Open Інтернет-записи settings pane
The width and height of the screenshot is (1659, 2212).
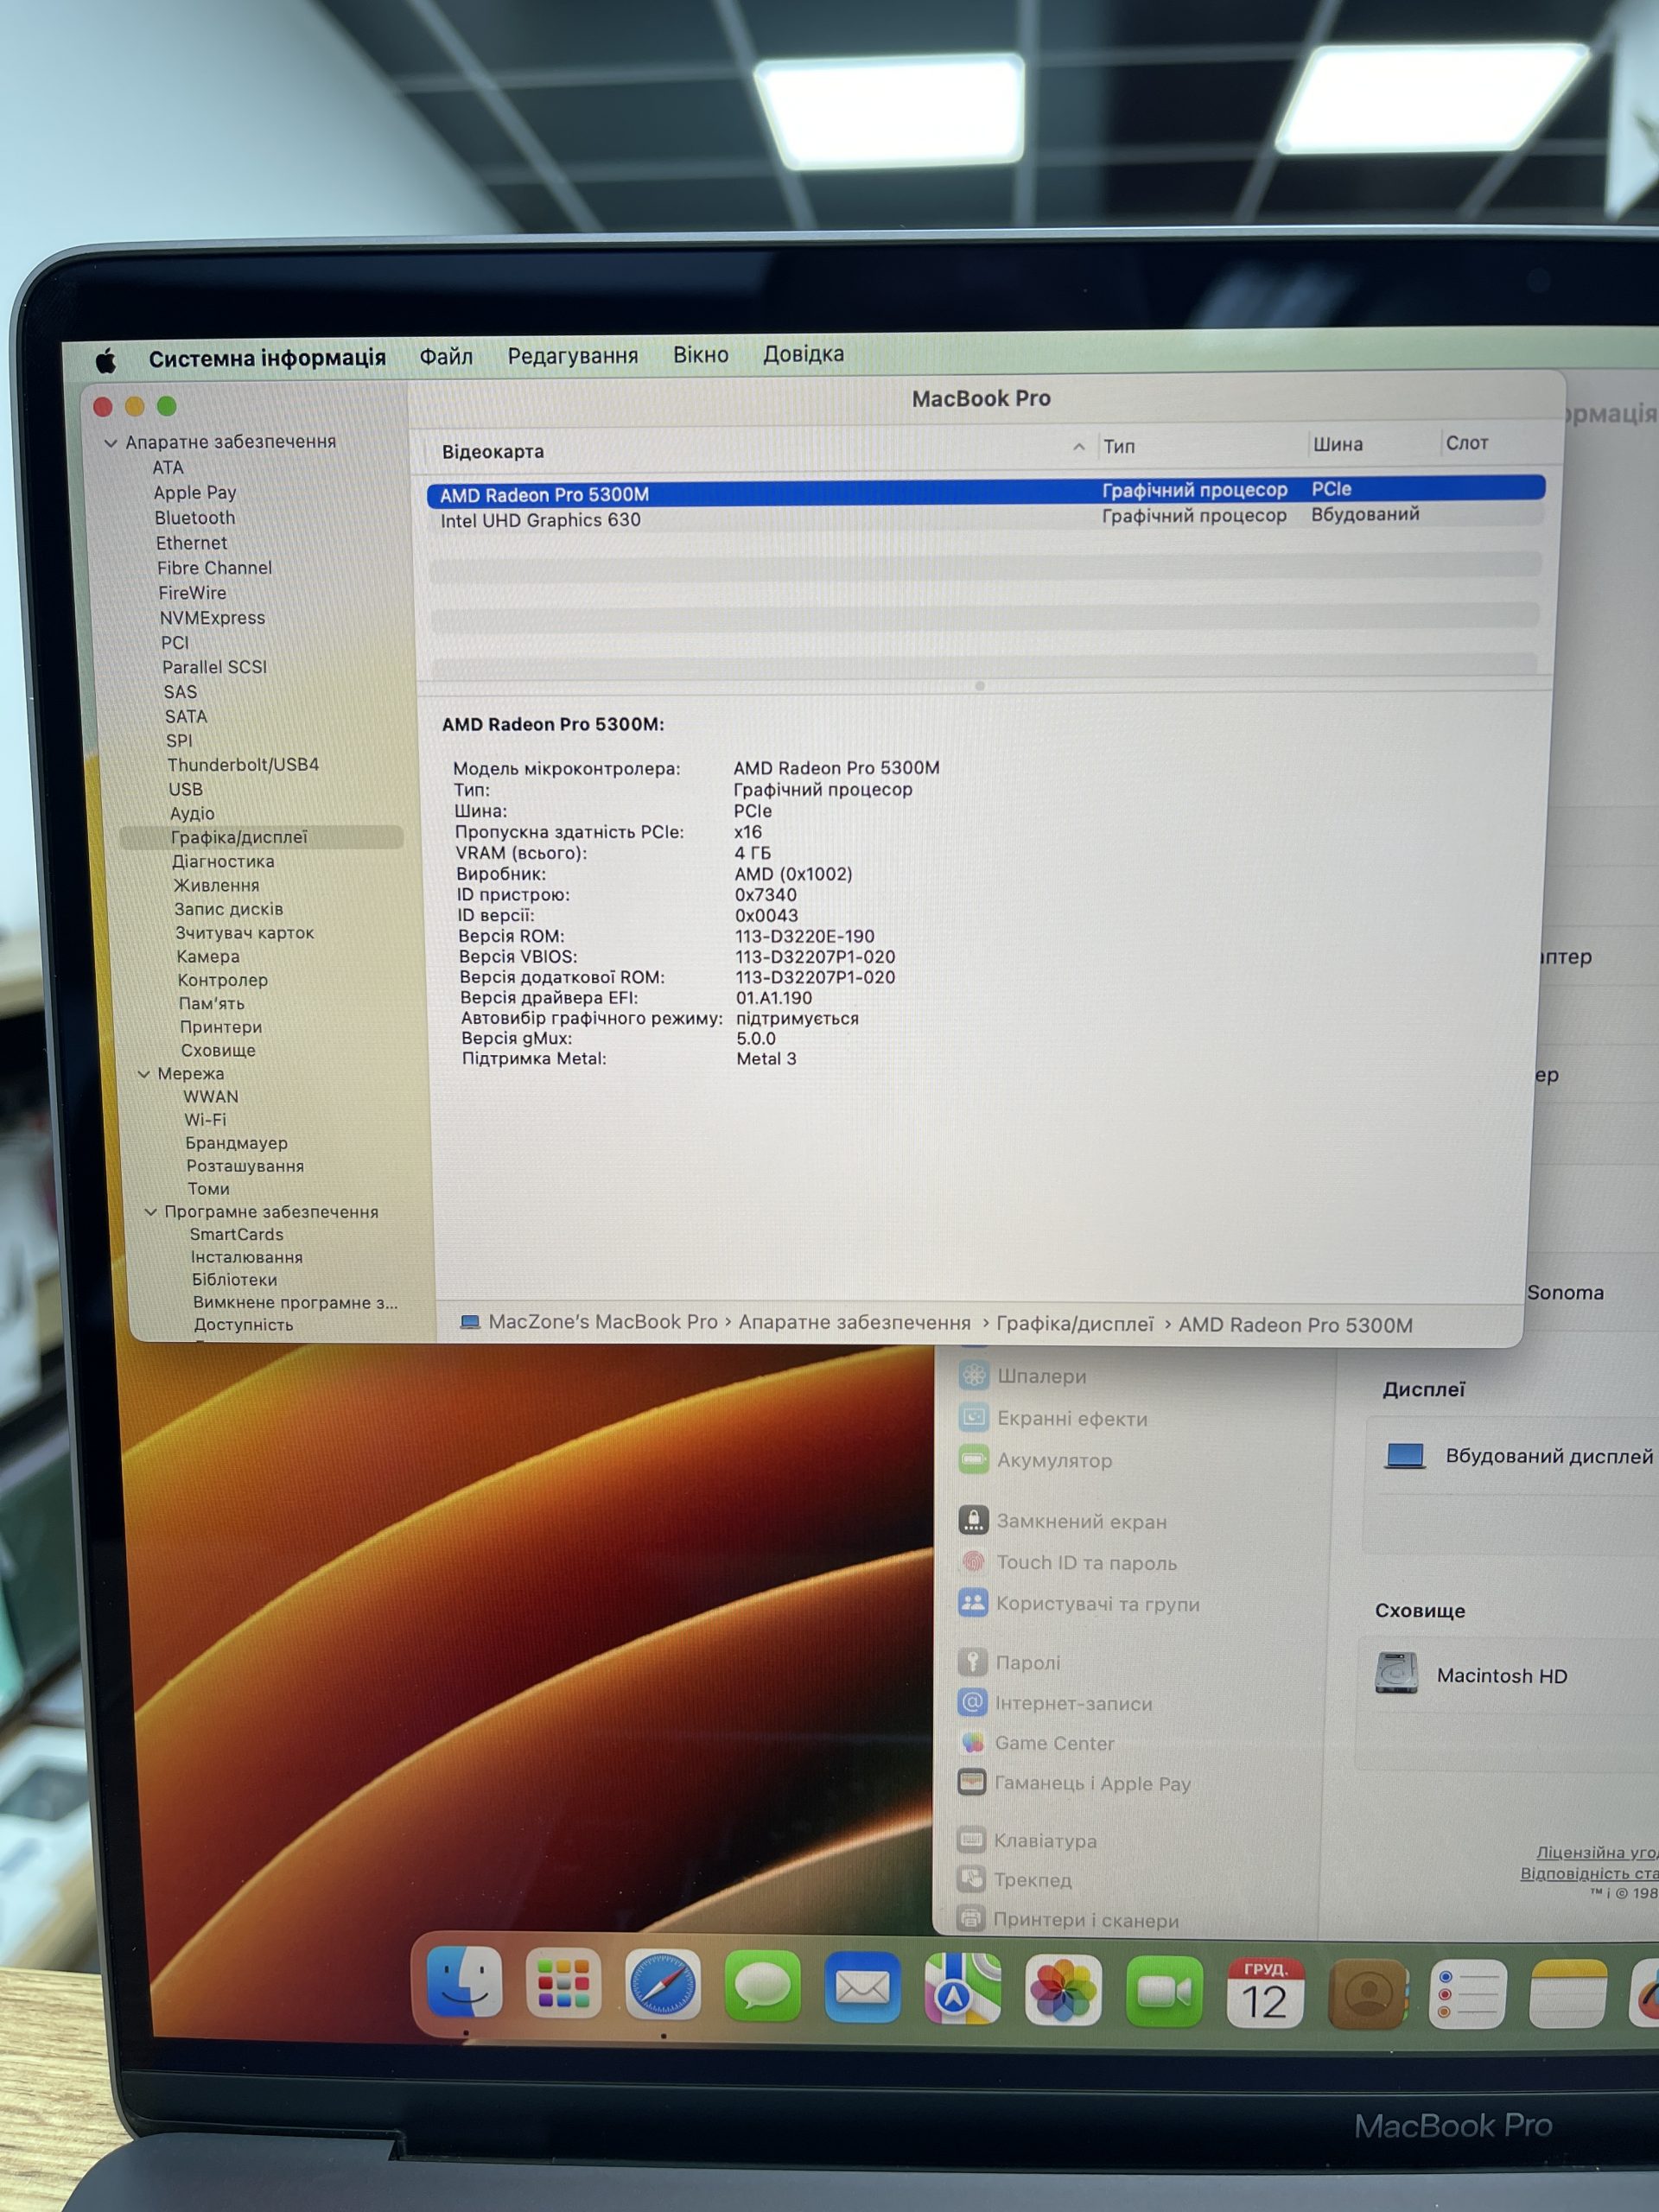[x=1072, y=1703]
